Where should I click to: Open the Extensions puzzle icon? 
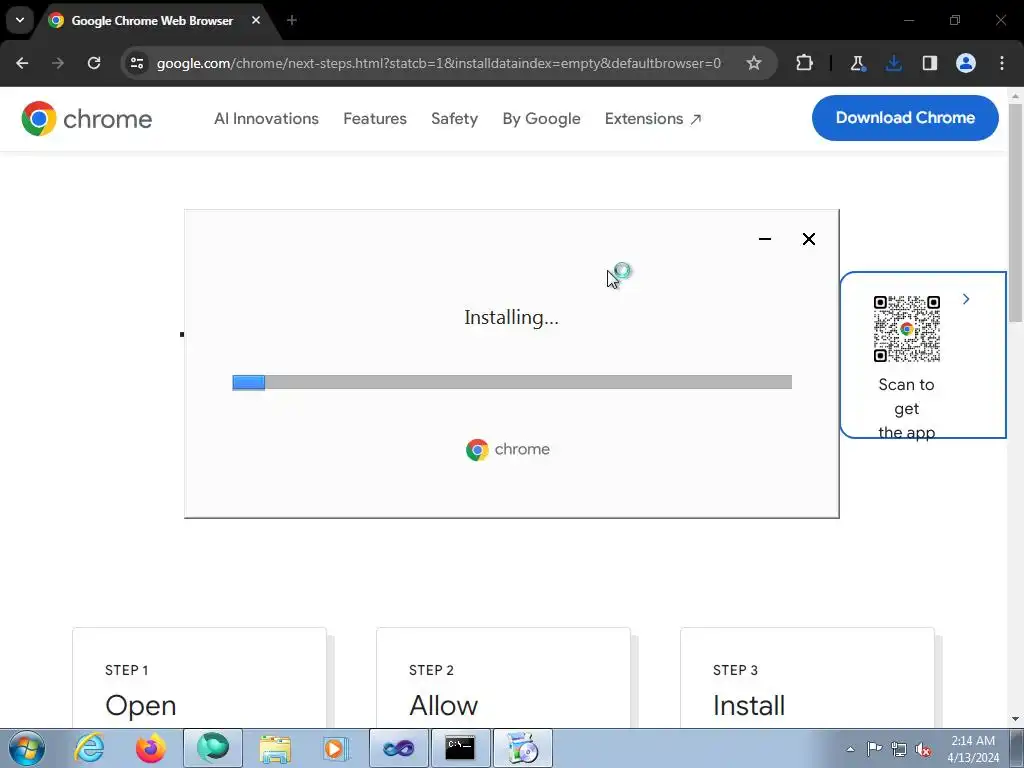[x=805, y=63]
